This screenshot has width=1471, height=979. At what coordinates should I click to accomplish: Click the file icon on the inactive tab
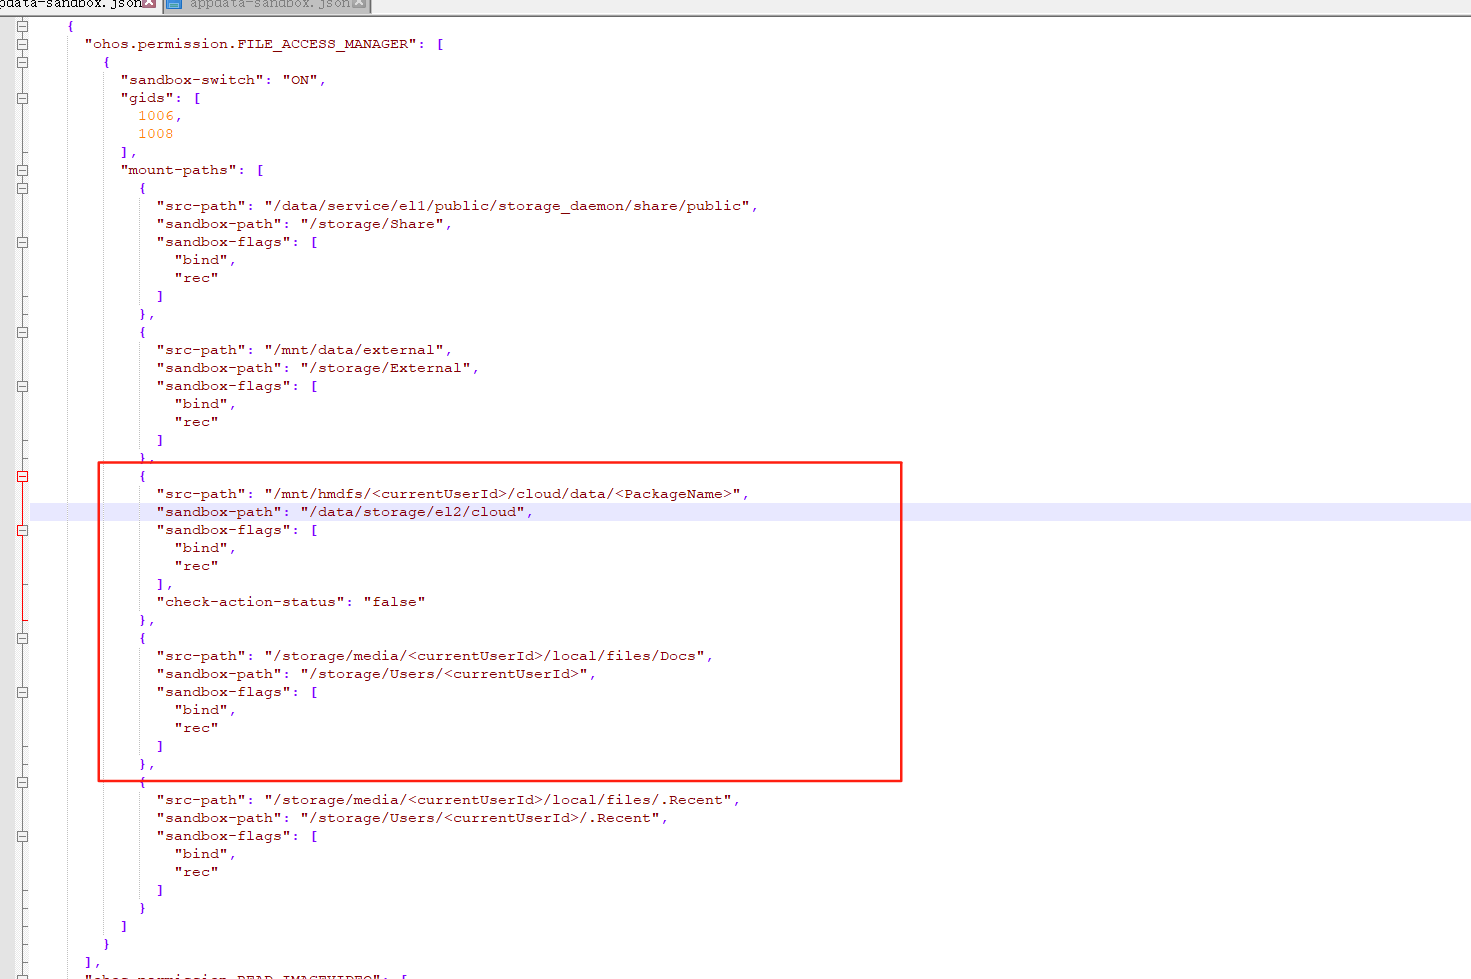click(x=174, y=4)
